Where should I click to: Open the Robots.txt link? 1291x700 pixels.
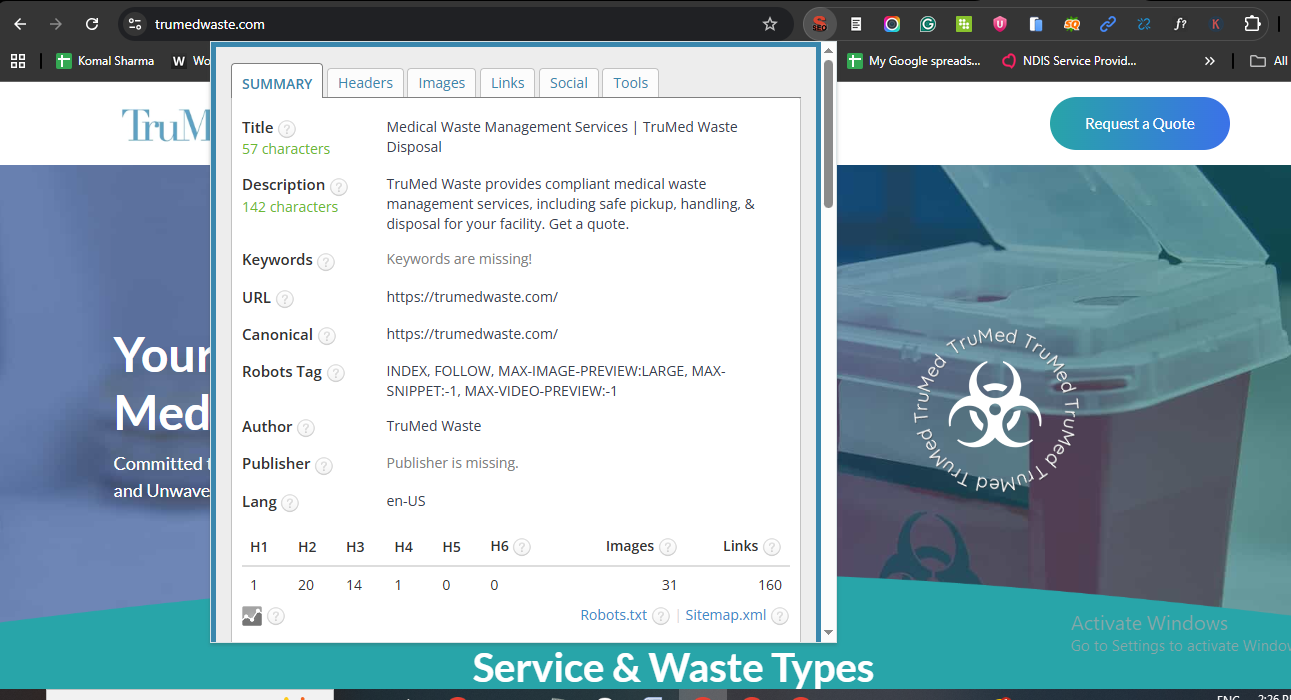pyautogui.click(x=613, y=615)
